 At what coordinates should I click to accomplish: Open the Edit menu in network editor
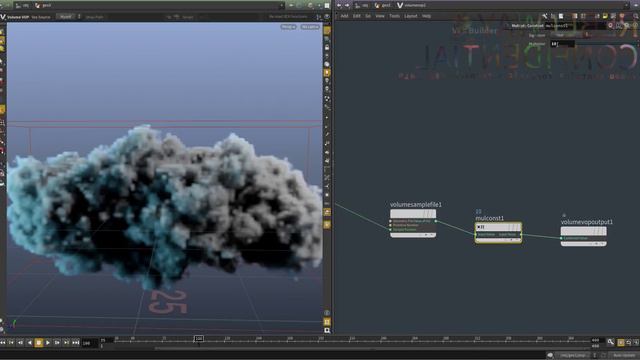pos(357,16)
